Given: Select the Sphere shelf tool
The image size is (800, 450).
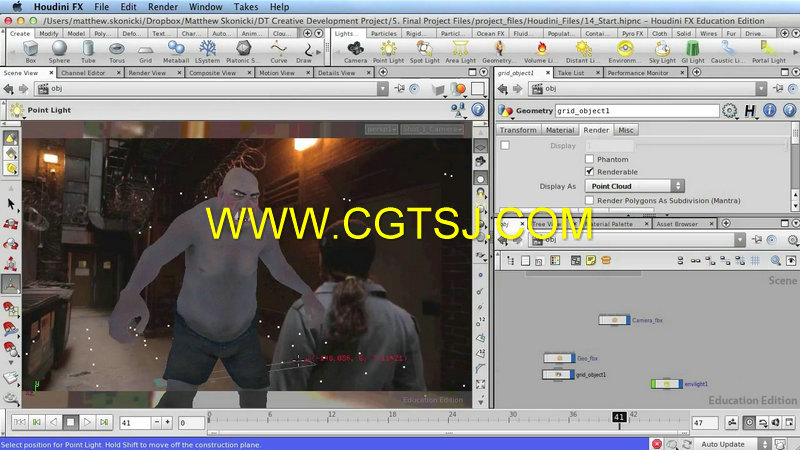Looking at the screenshot, I should click(x=59, y=52).
